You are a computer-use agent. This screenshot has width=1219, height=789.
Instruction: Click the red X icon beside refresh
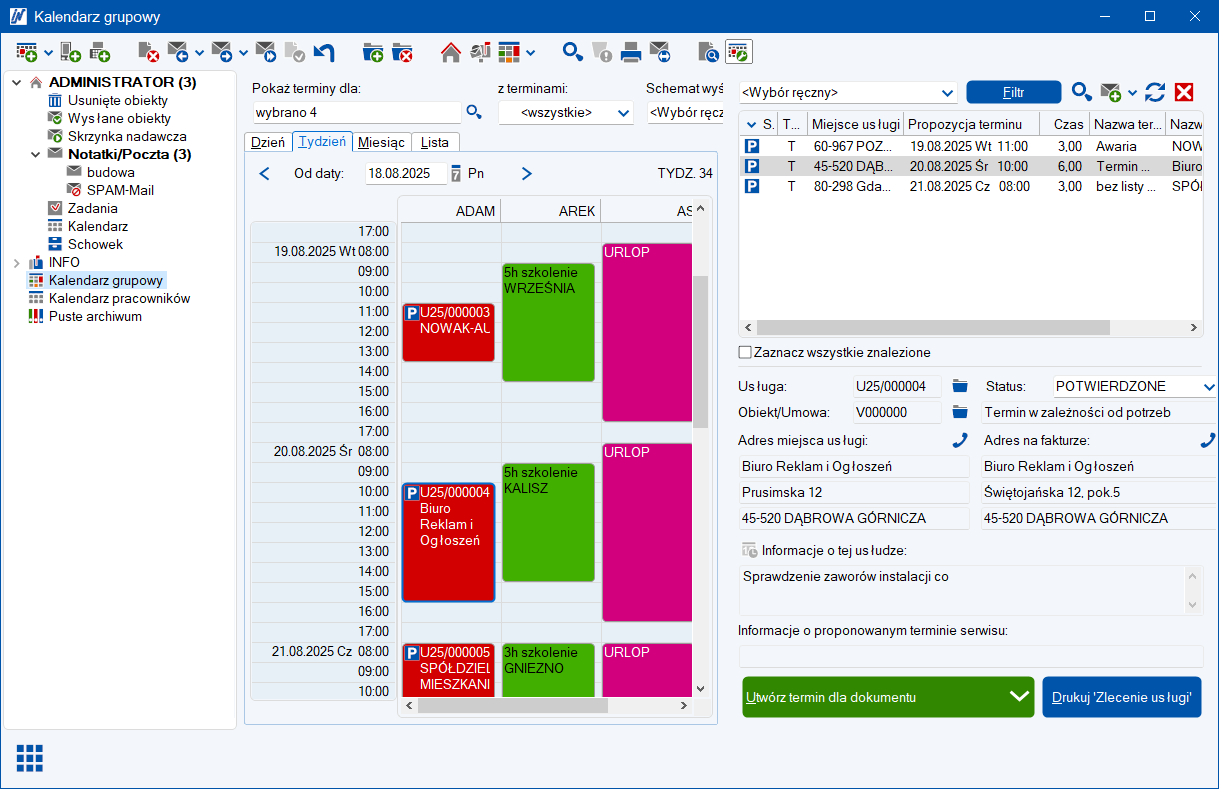point(1184,92)
